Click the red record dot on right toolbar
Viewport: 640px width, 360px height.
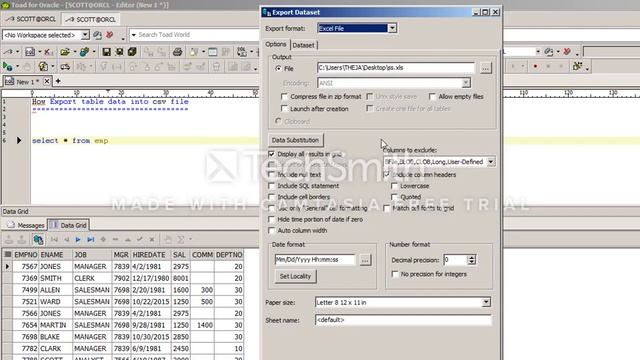tap(535, 67)
